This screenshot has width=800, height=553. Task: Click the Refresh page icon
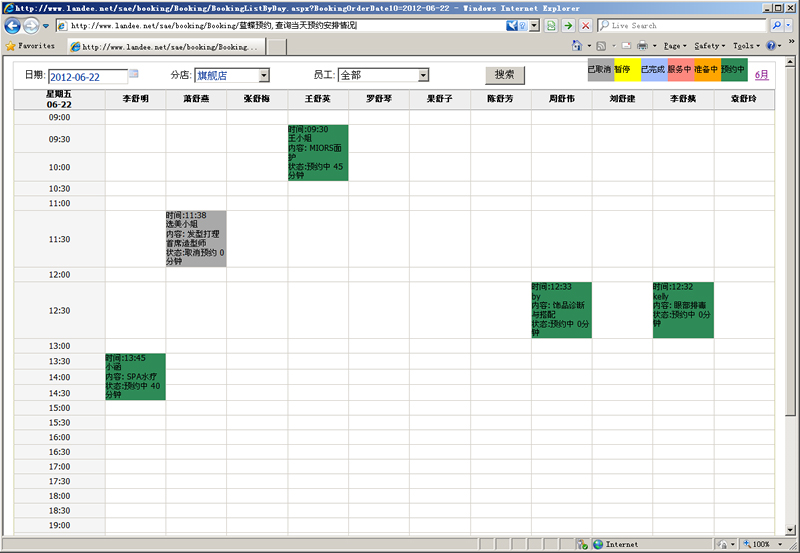click(x=551, y=25)
